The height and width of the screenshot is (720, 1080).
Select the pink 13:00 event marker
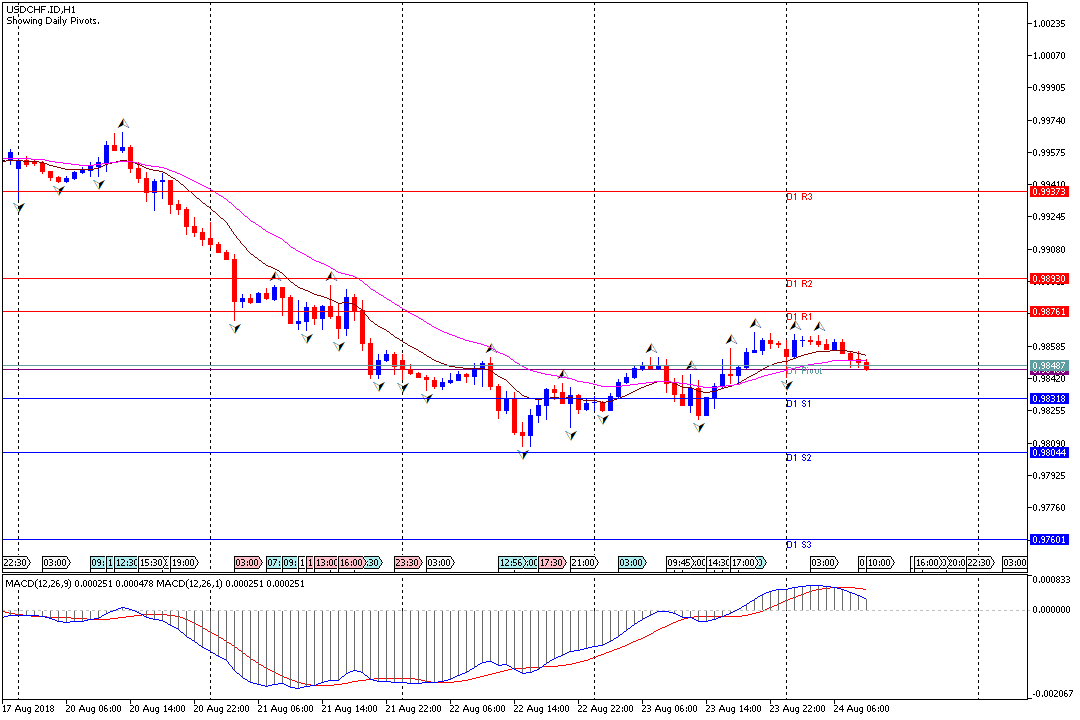point(326,563)
